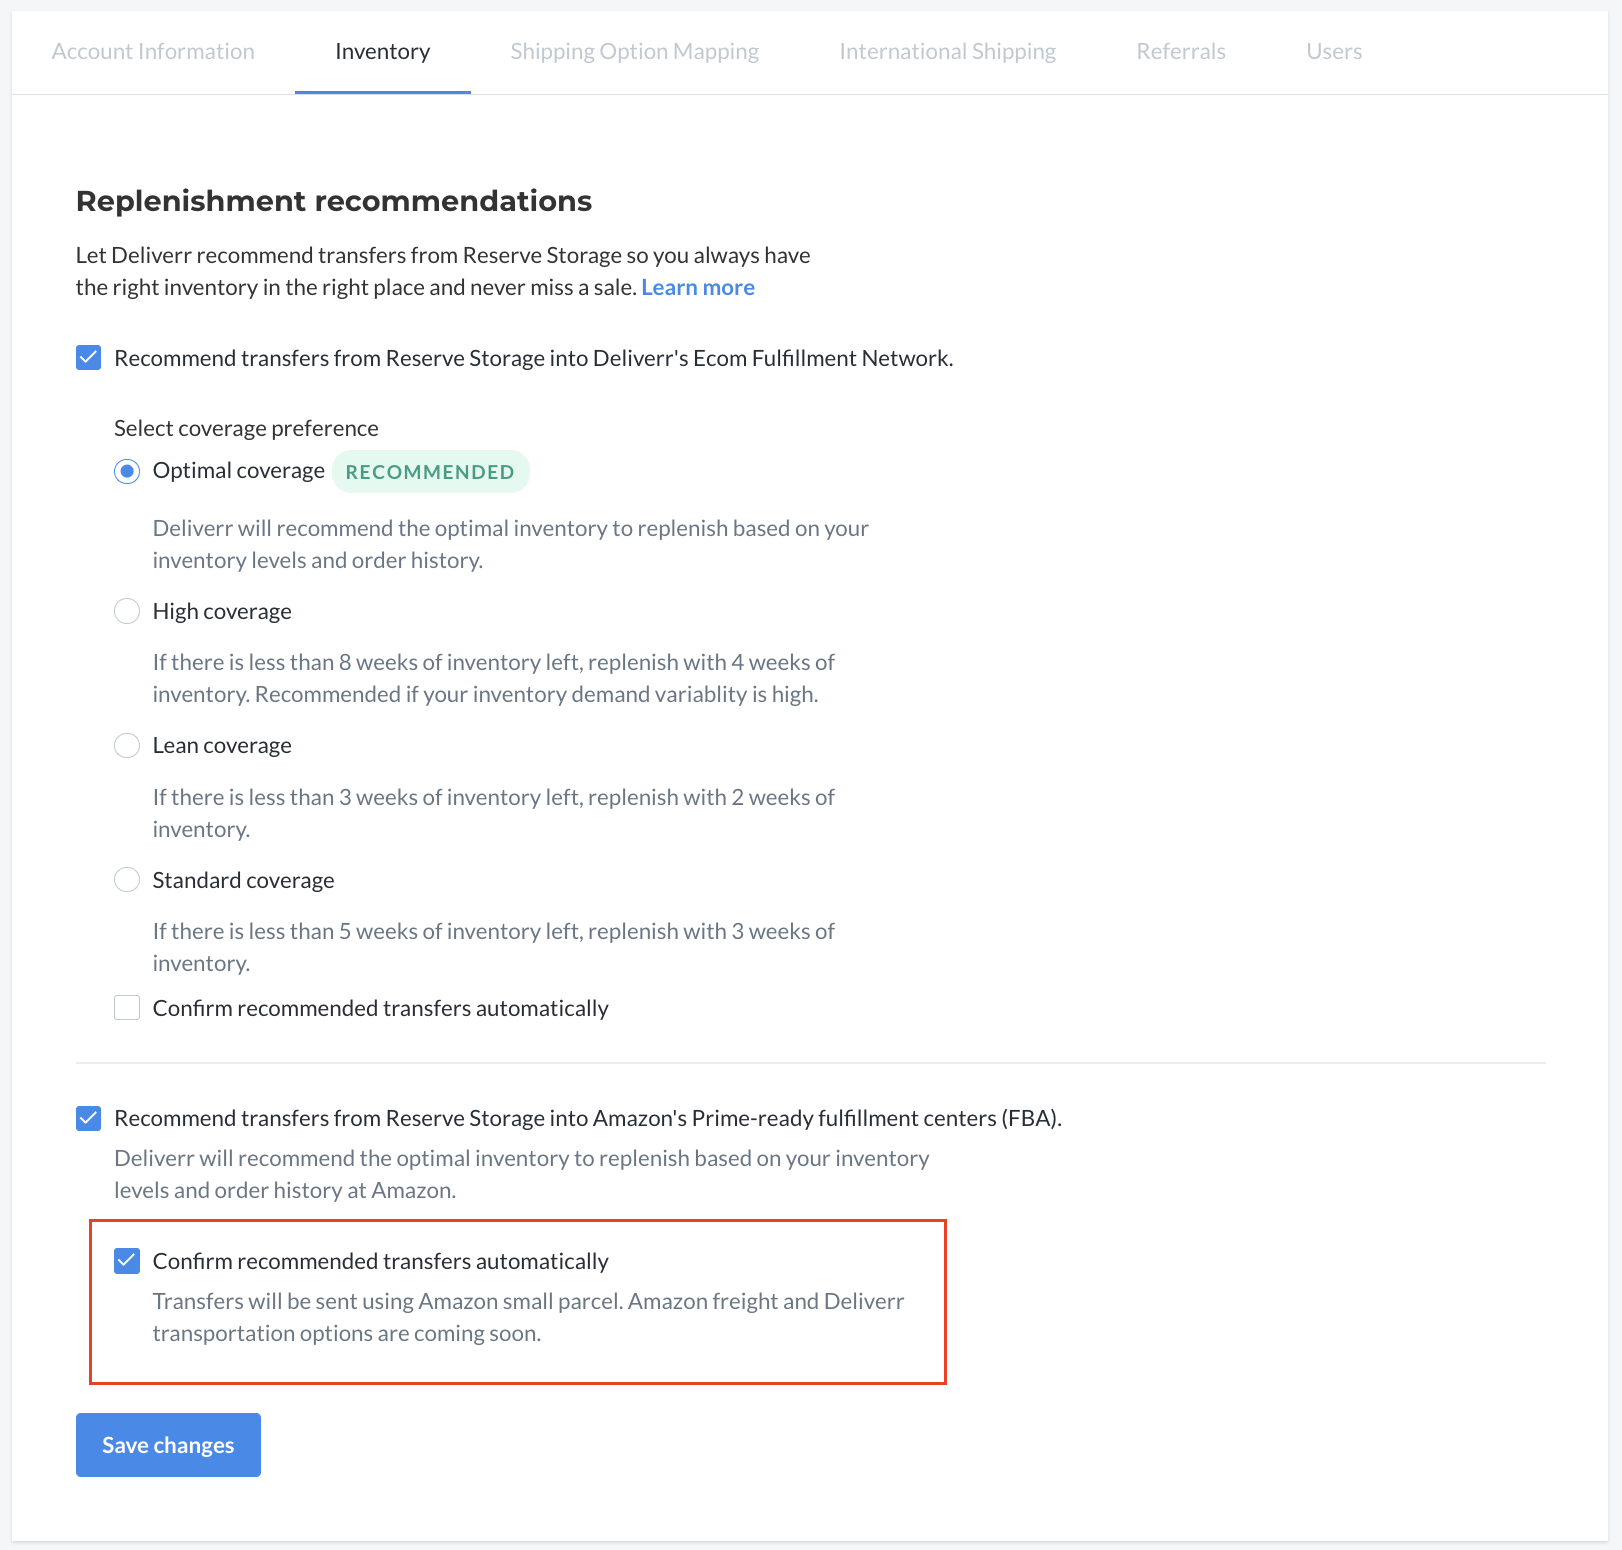
Task: Follow the Learn more link
Action: click(x=698, y=288)
